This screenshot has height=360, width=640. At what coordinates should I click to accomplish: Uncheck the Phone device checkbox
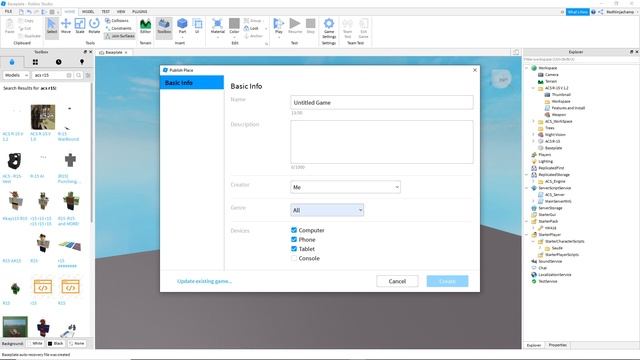point(294,240)
